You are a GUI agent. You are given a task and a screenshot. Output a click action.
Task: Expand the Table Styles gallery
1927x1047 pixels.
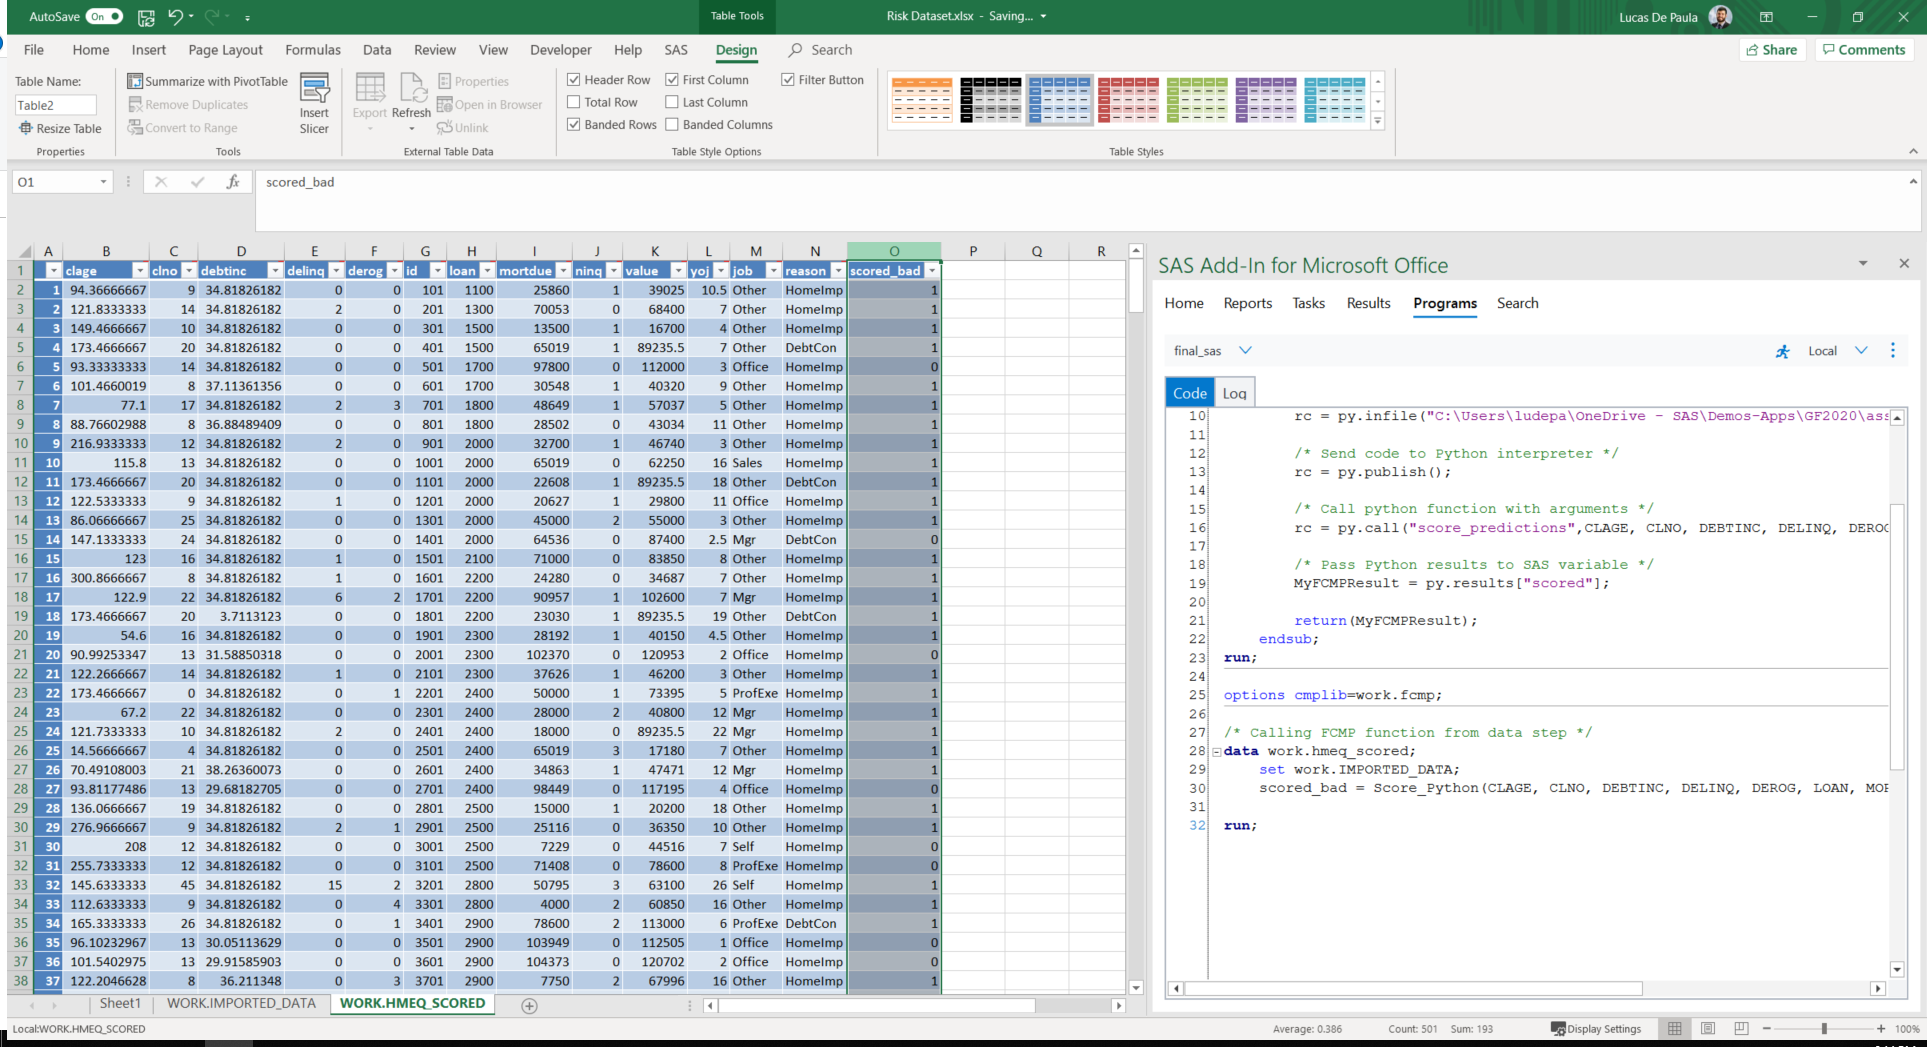click(x=1378, y=121)
